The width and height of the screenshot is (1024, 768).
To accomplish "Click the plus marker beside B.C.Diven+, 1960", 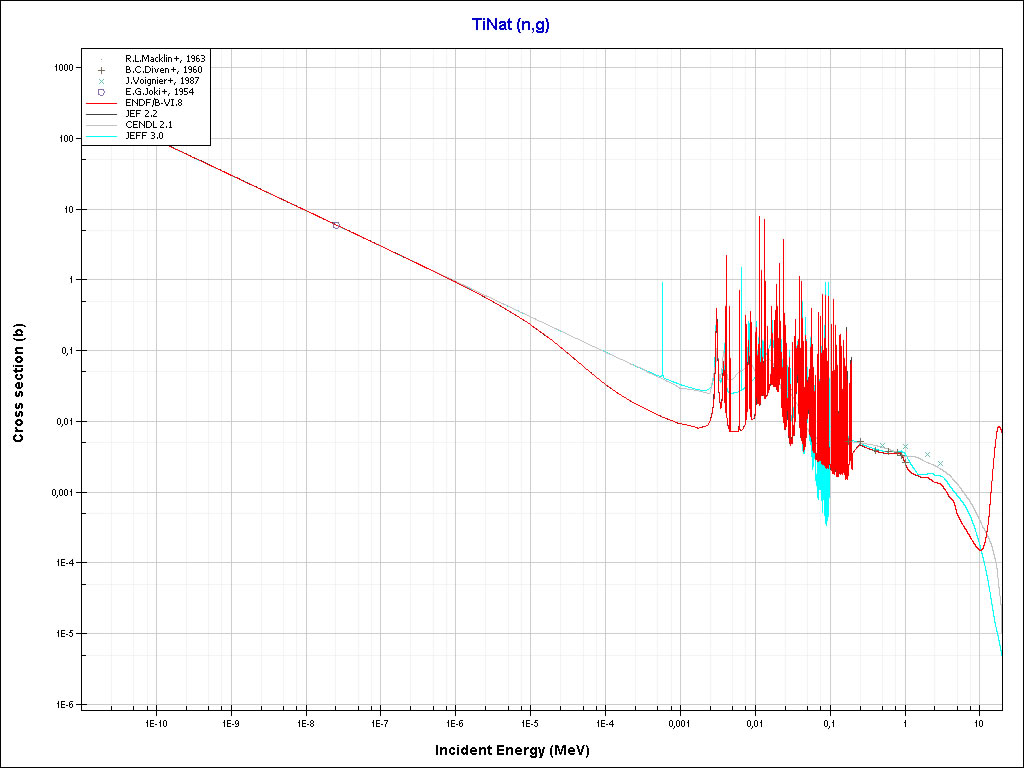I will pyautogui.click(x=101, y=70).
